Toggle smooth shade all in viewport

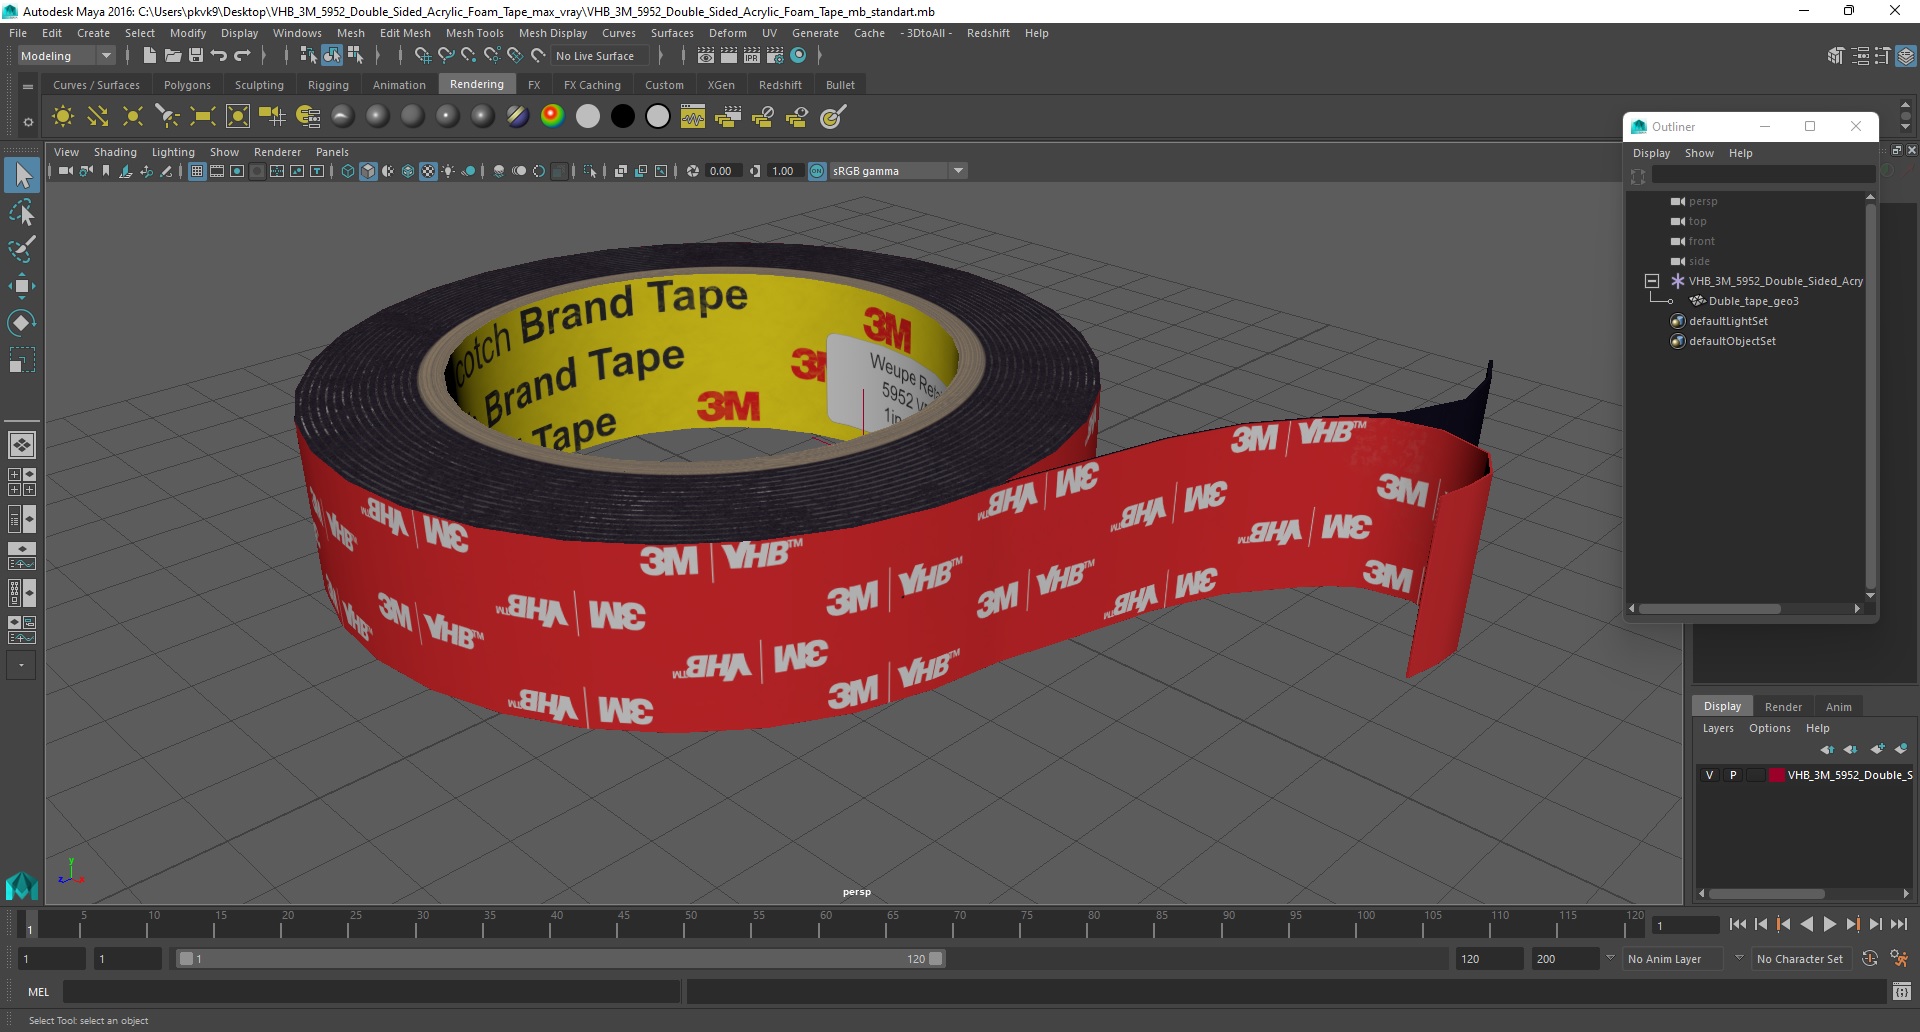(x=368, y=171)
